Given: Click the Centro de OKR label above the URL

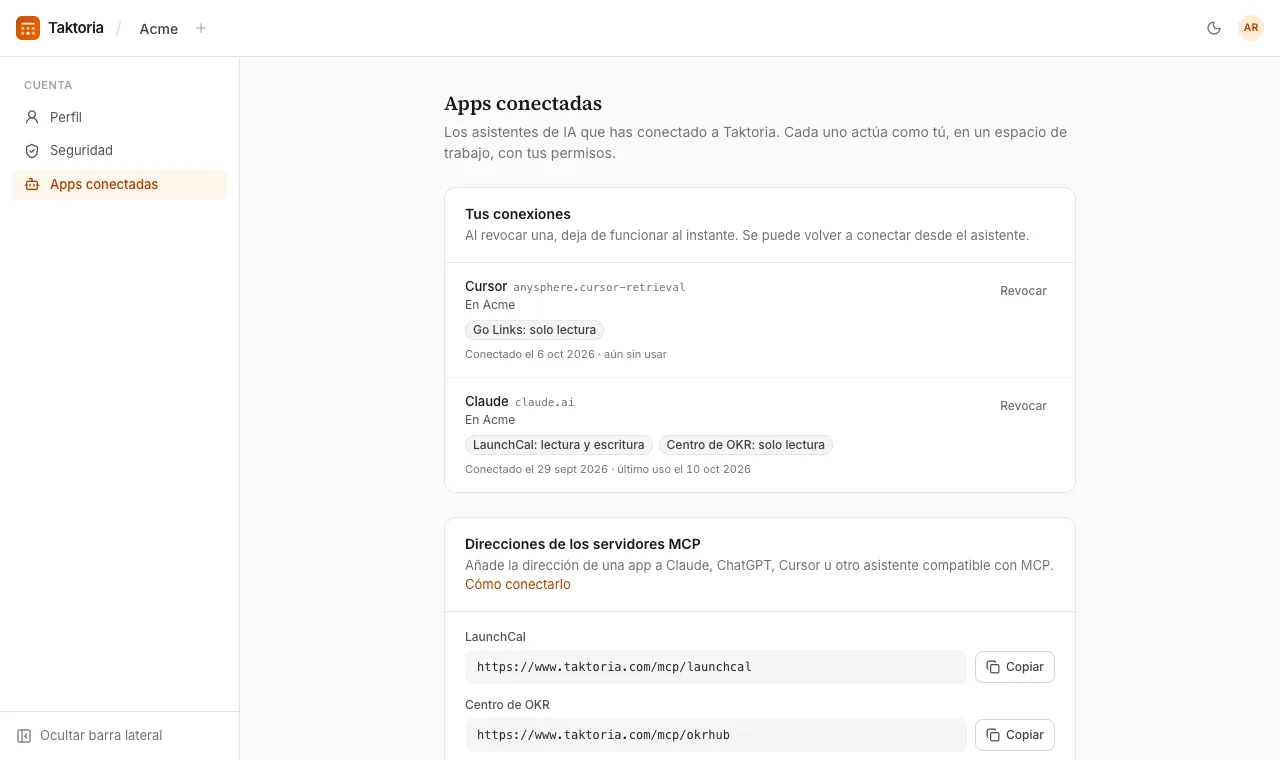Looking at the screenshot, I should pyautogui.click(x=507, y=705).
